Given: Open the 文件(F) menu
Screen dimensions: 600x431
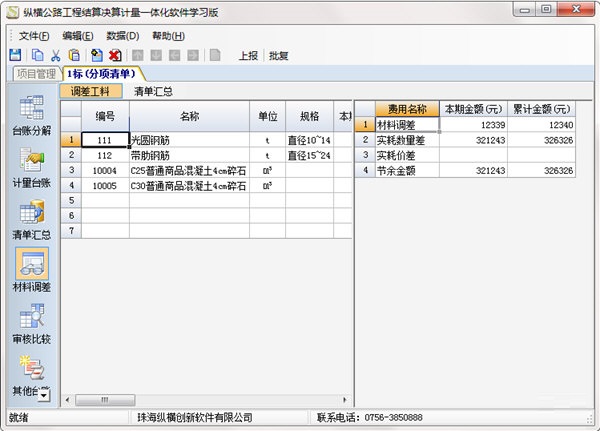Looking at the screenshot, I should pos(34,36).
